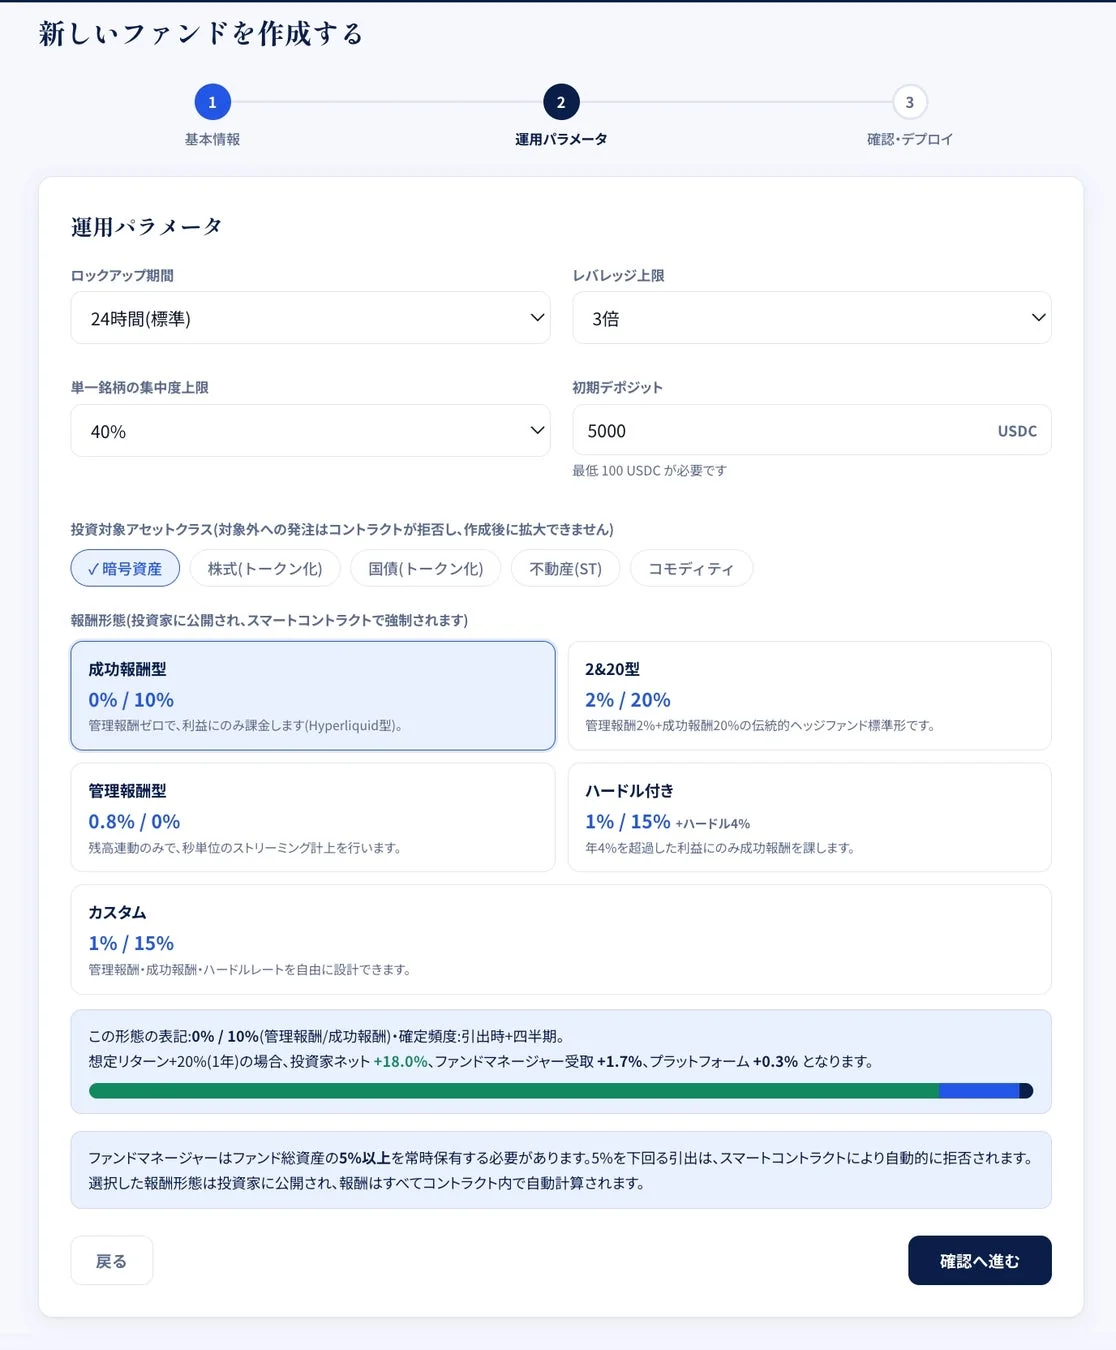Select the 管理報酬型 0.8% / 0% card
1116x1350 pixels.
click(x=313, y=817)
